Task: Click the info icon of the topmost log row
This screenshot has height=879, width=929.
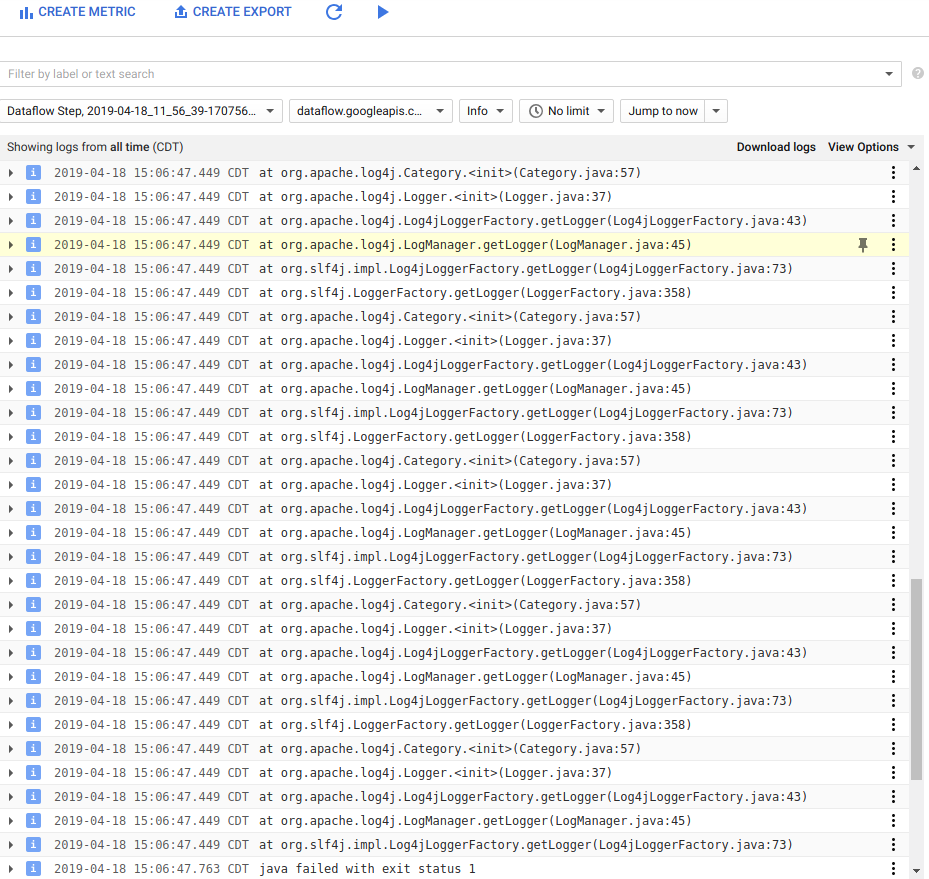Action: 33,173
